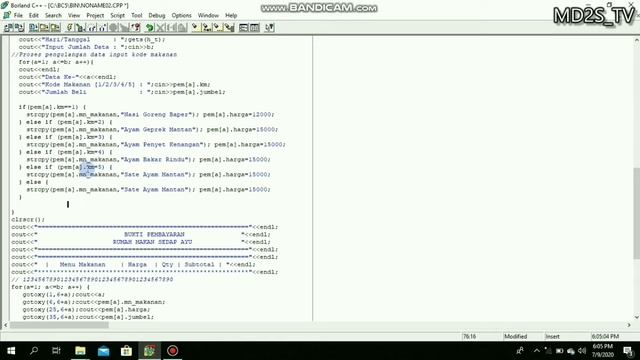
Task: Click the horizontal scroll-right arrow
Action: [x=629, y=325]
